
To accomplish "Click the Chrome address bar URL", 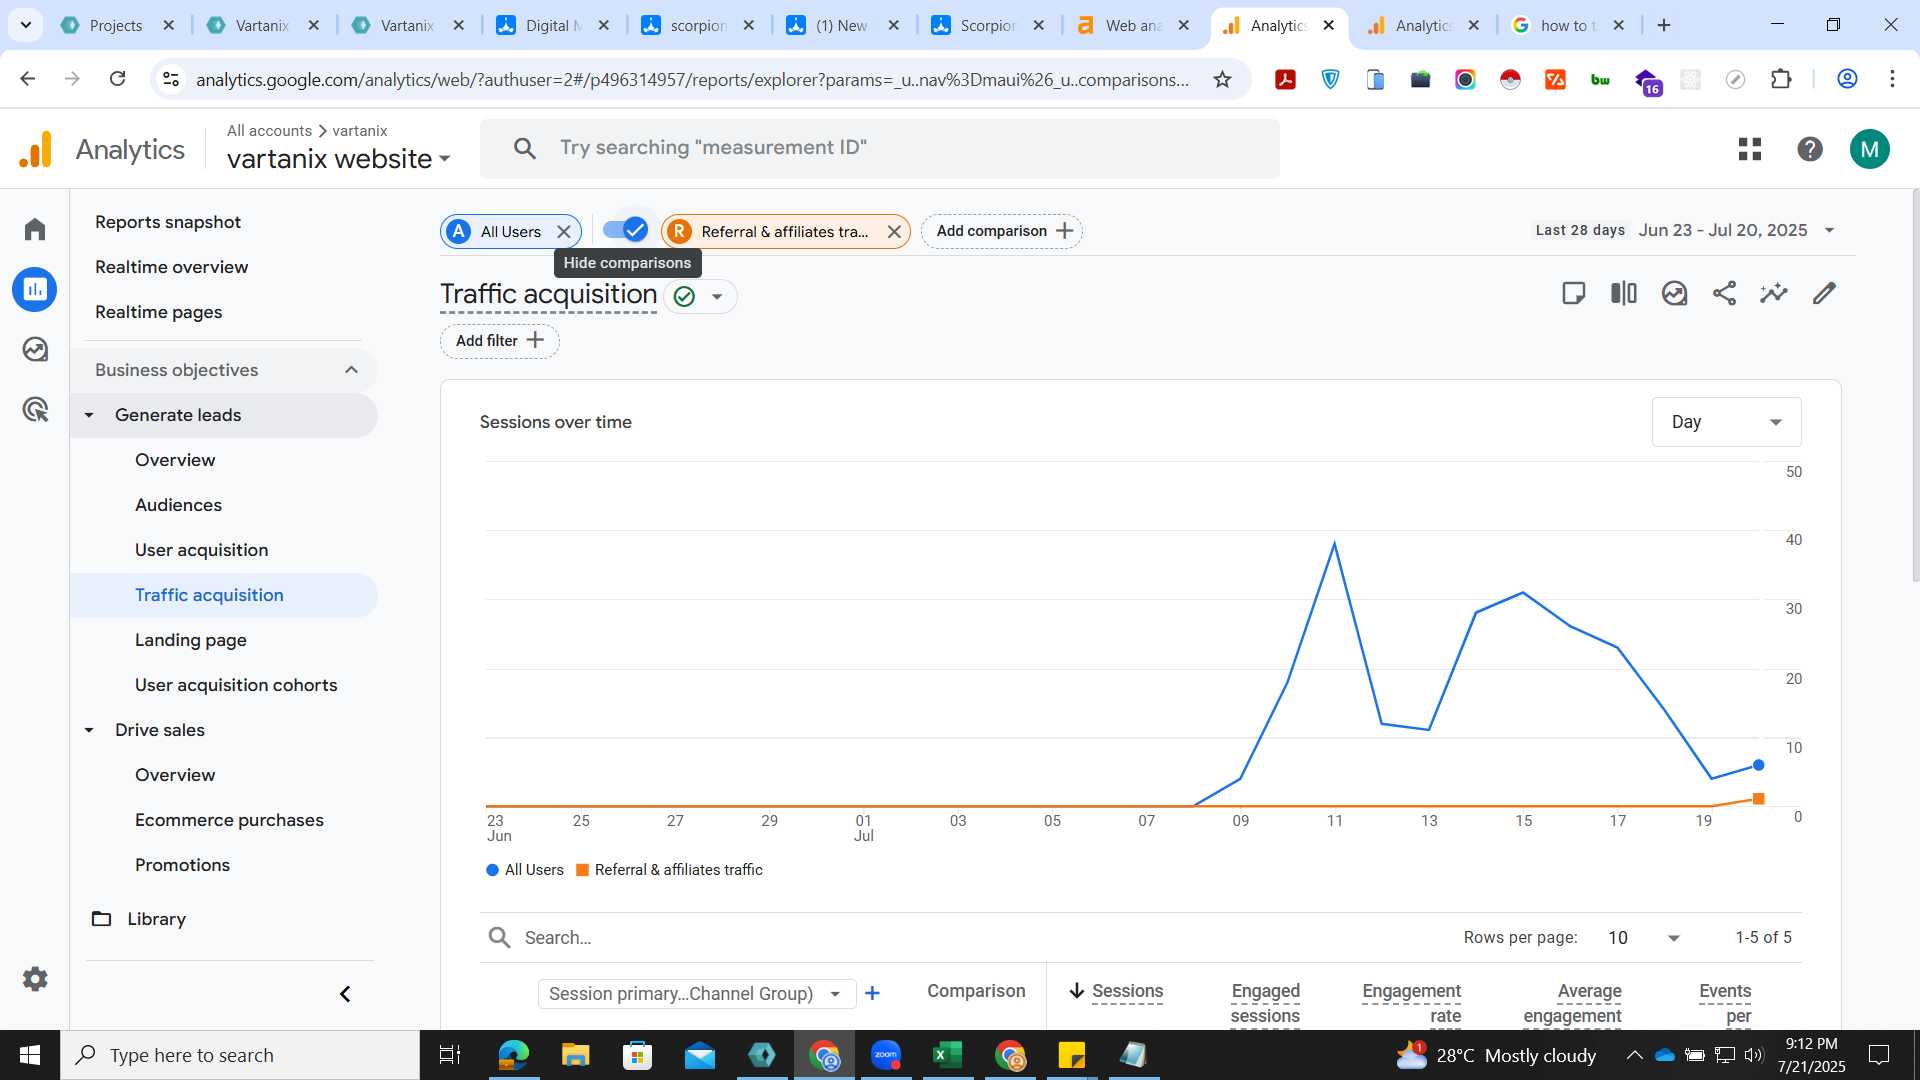I will 692,79.
